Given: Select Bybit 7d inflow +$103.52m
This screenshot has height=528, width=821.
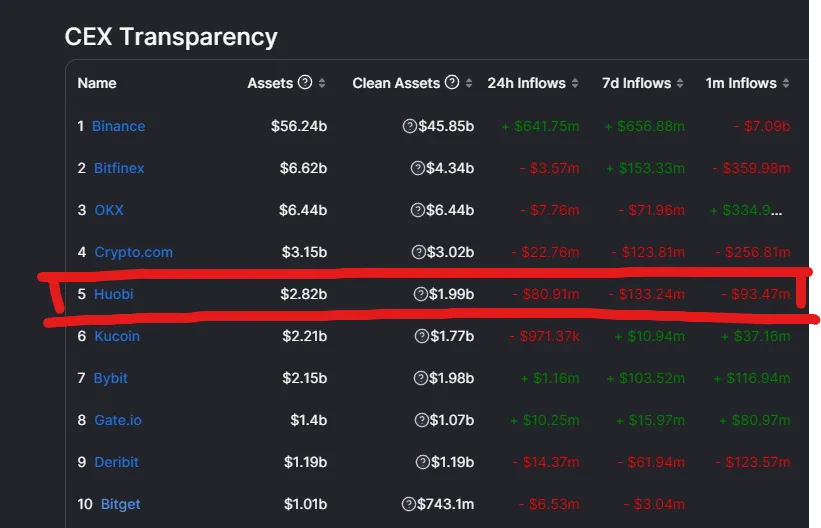Looking at the screenshot, I should click(645, 378).
